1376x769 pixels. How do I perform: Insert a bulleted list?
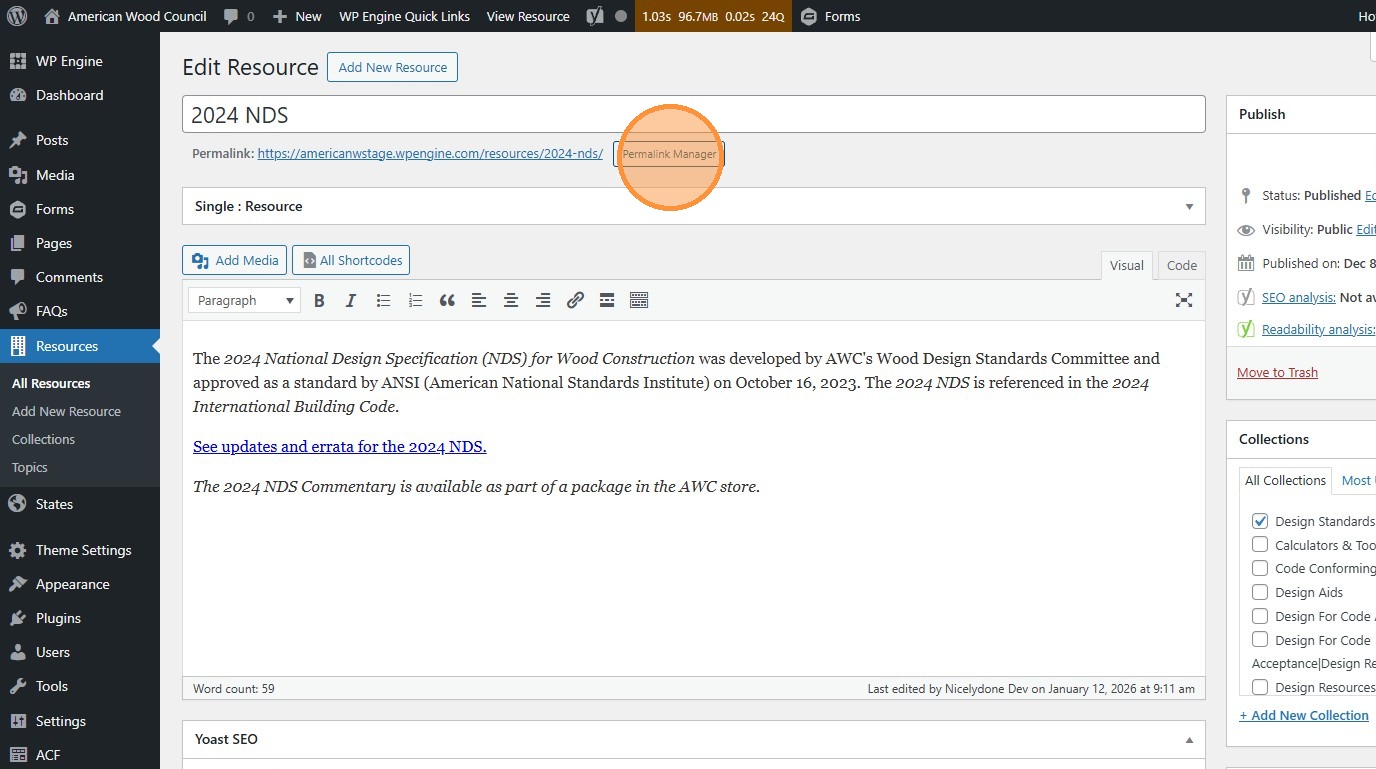pos(383,300)
